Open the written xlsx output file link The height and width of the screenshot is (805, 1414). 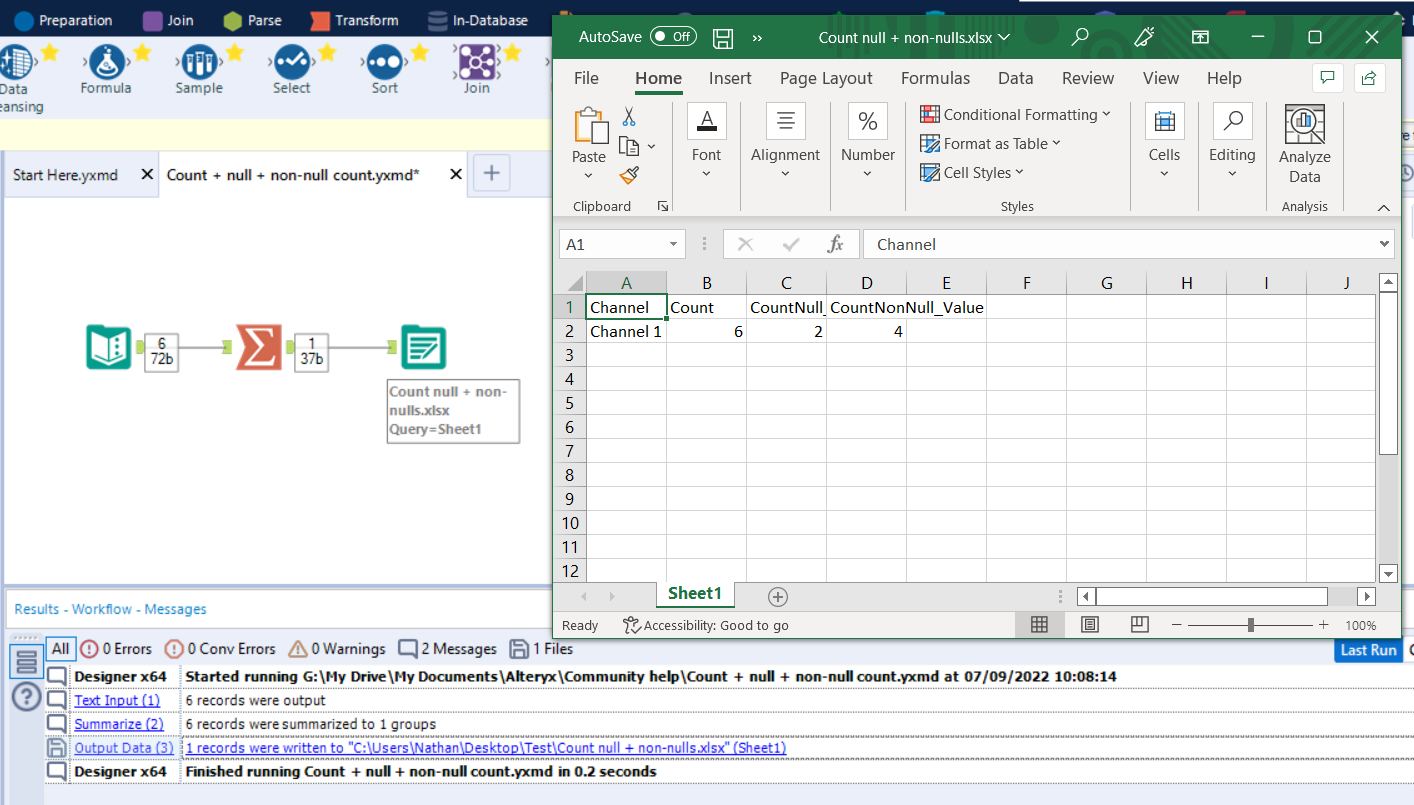[486, 748]
